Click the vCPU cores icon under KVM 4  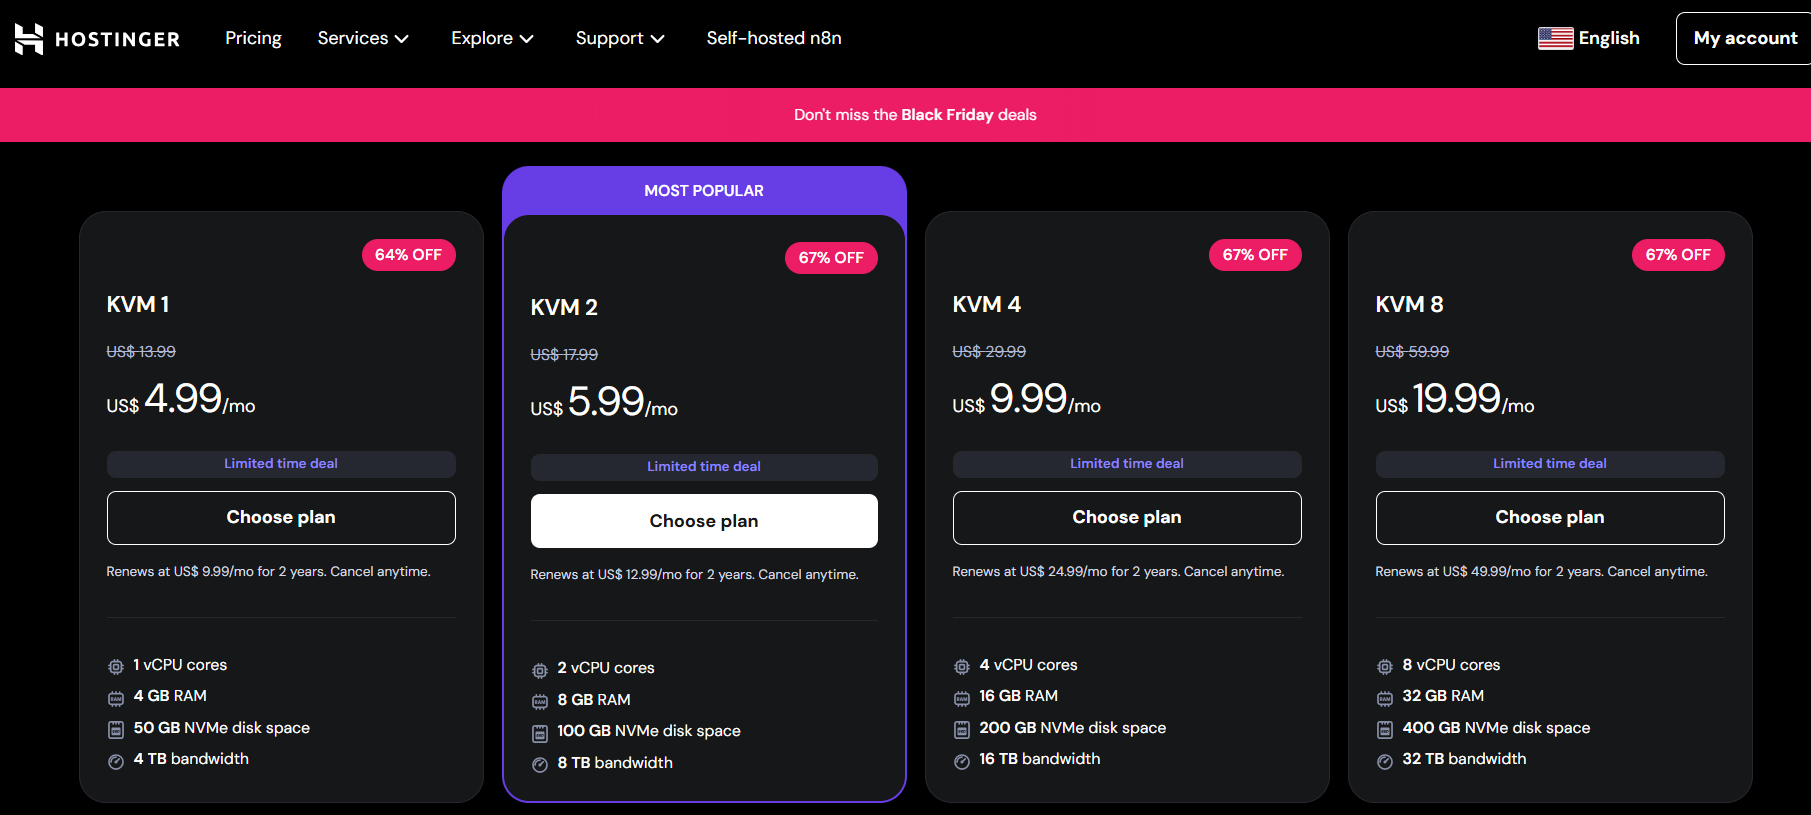[x=961, y=665]
